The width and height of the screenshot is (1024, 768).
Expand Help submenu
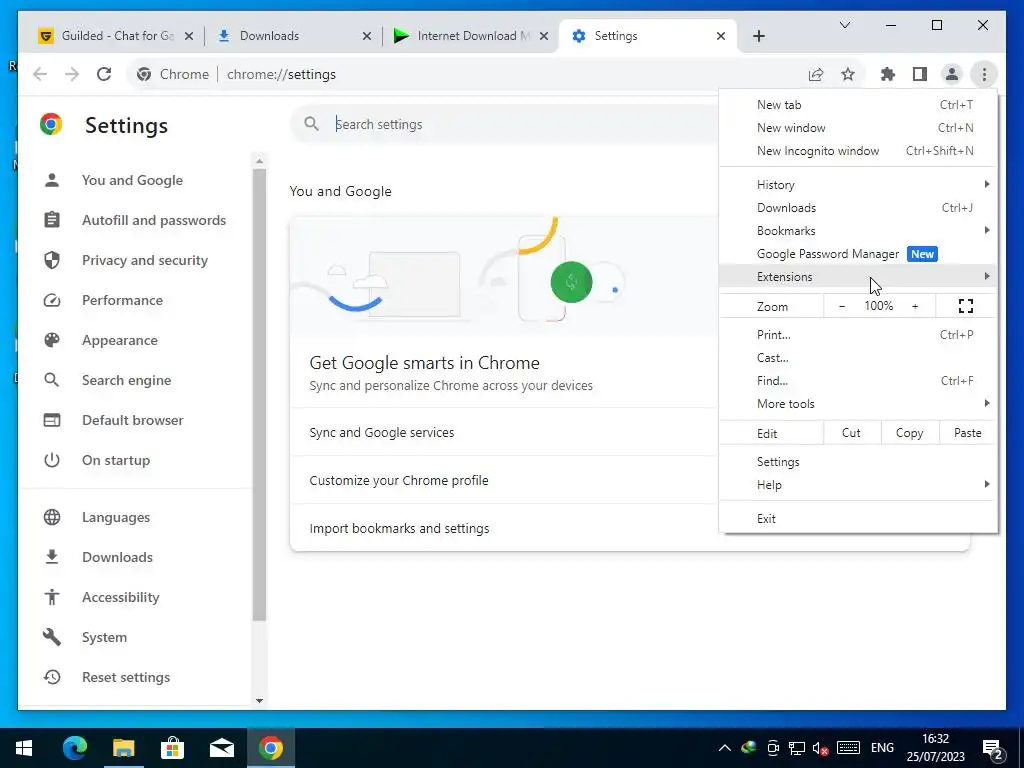858,485
